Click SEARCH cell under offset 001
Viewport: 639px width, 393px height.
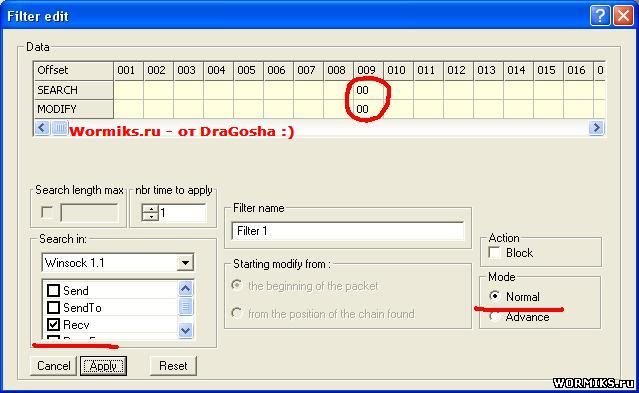coord(128,90)
